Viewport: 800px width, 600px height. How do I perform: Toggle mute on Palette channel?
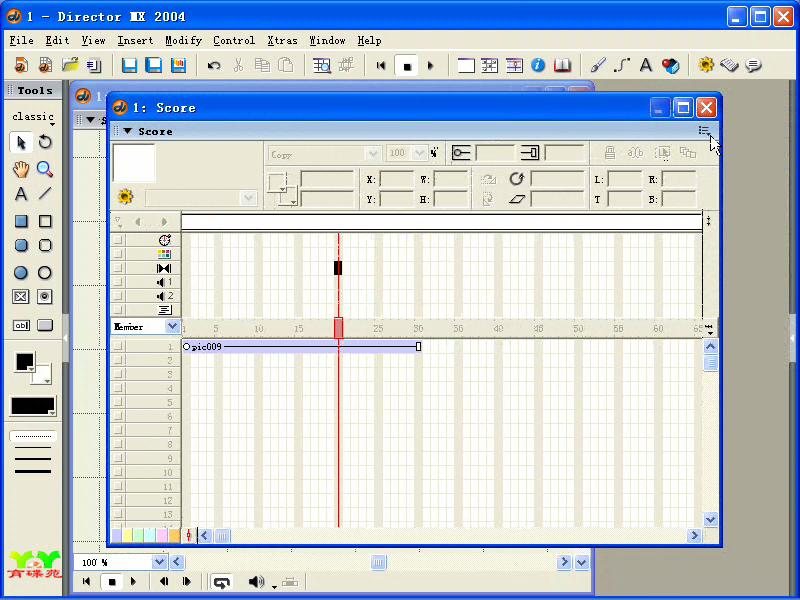coord(118,254)
